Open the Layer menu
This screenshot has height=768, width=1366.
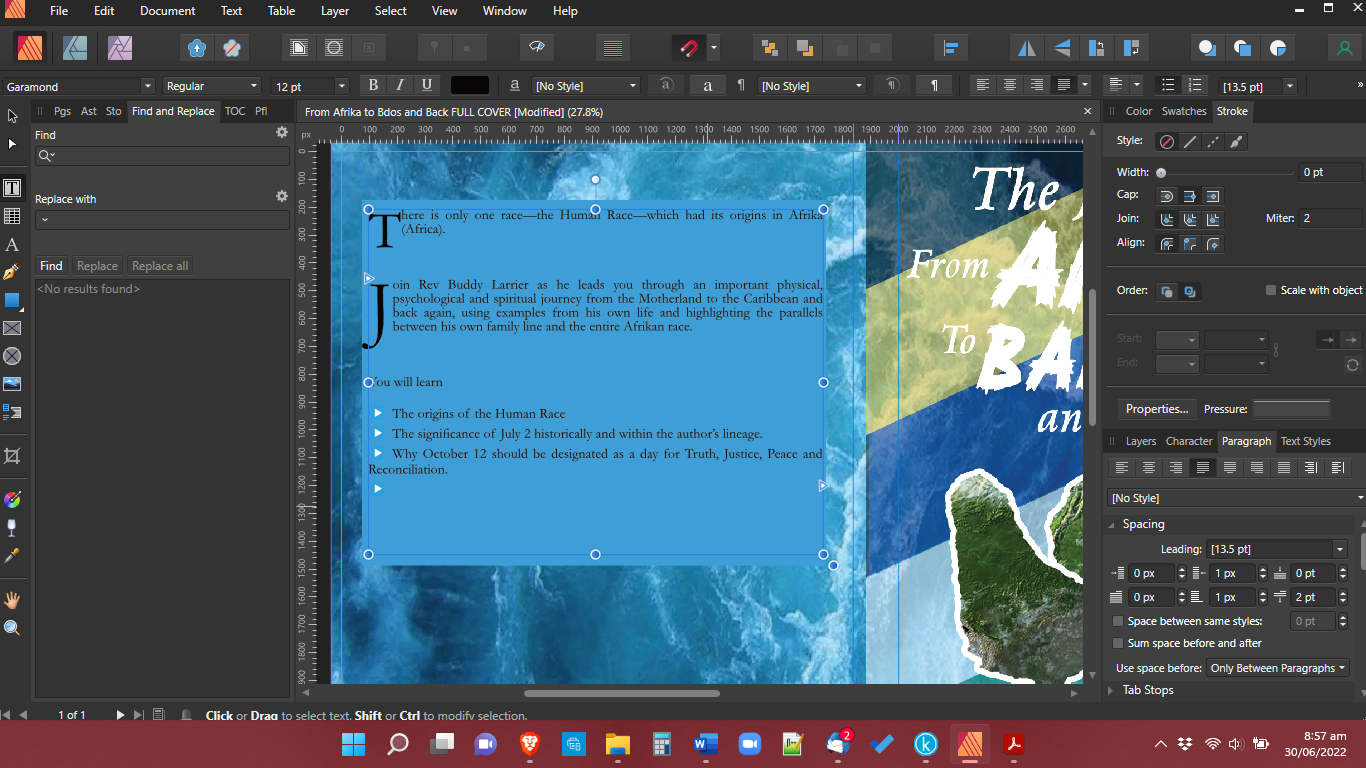[334, 11]
